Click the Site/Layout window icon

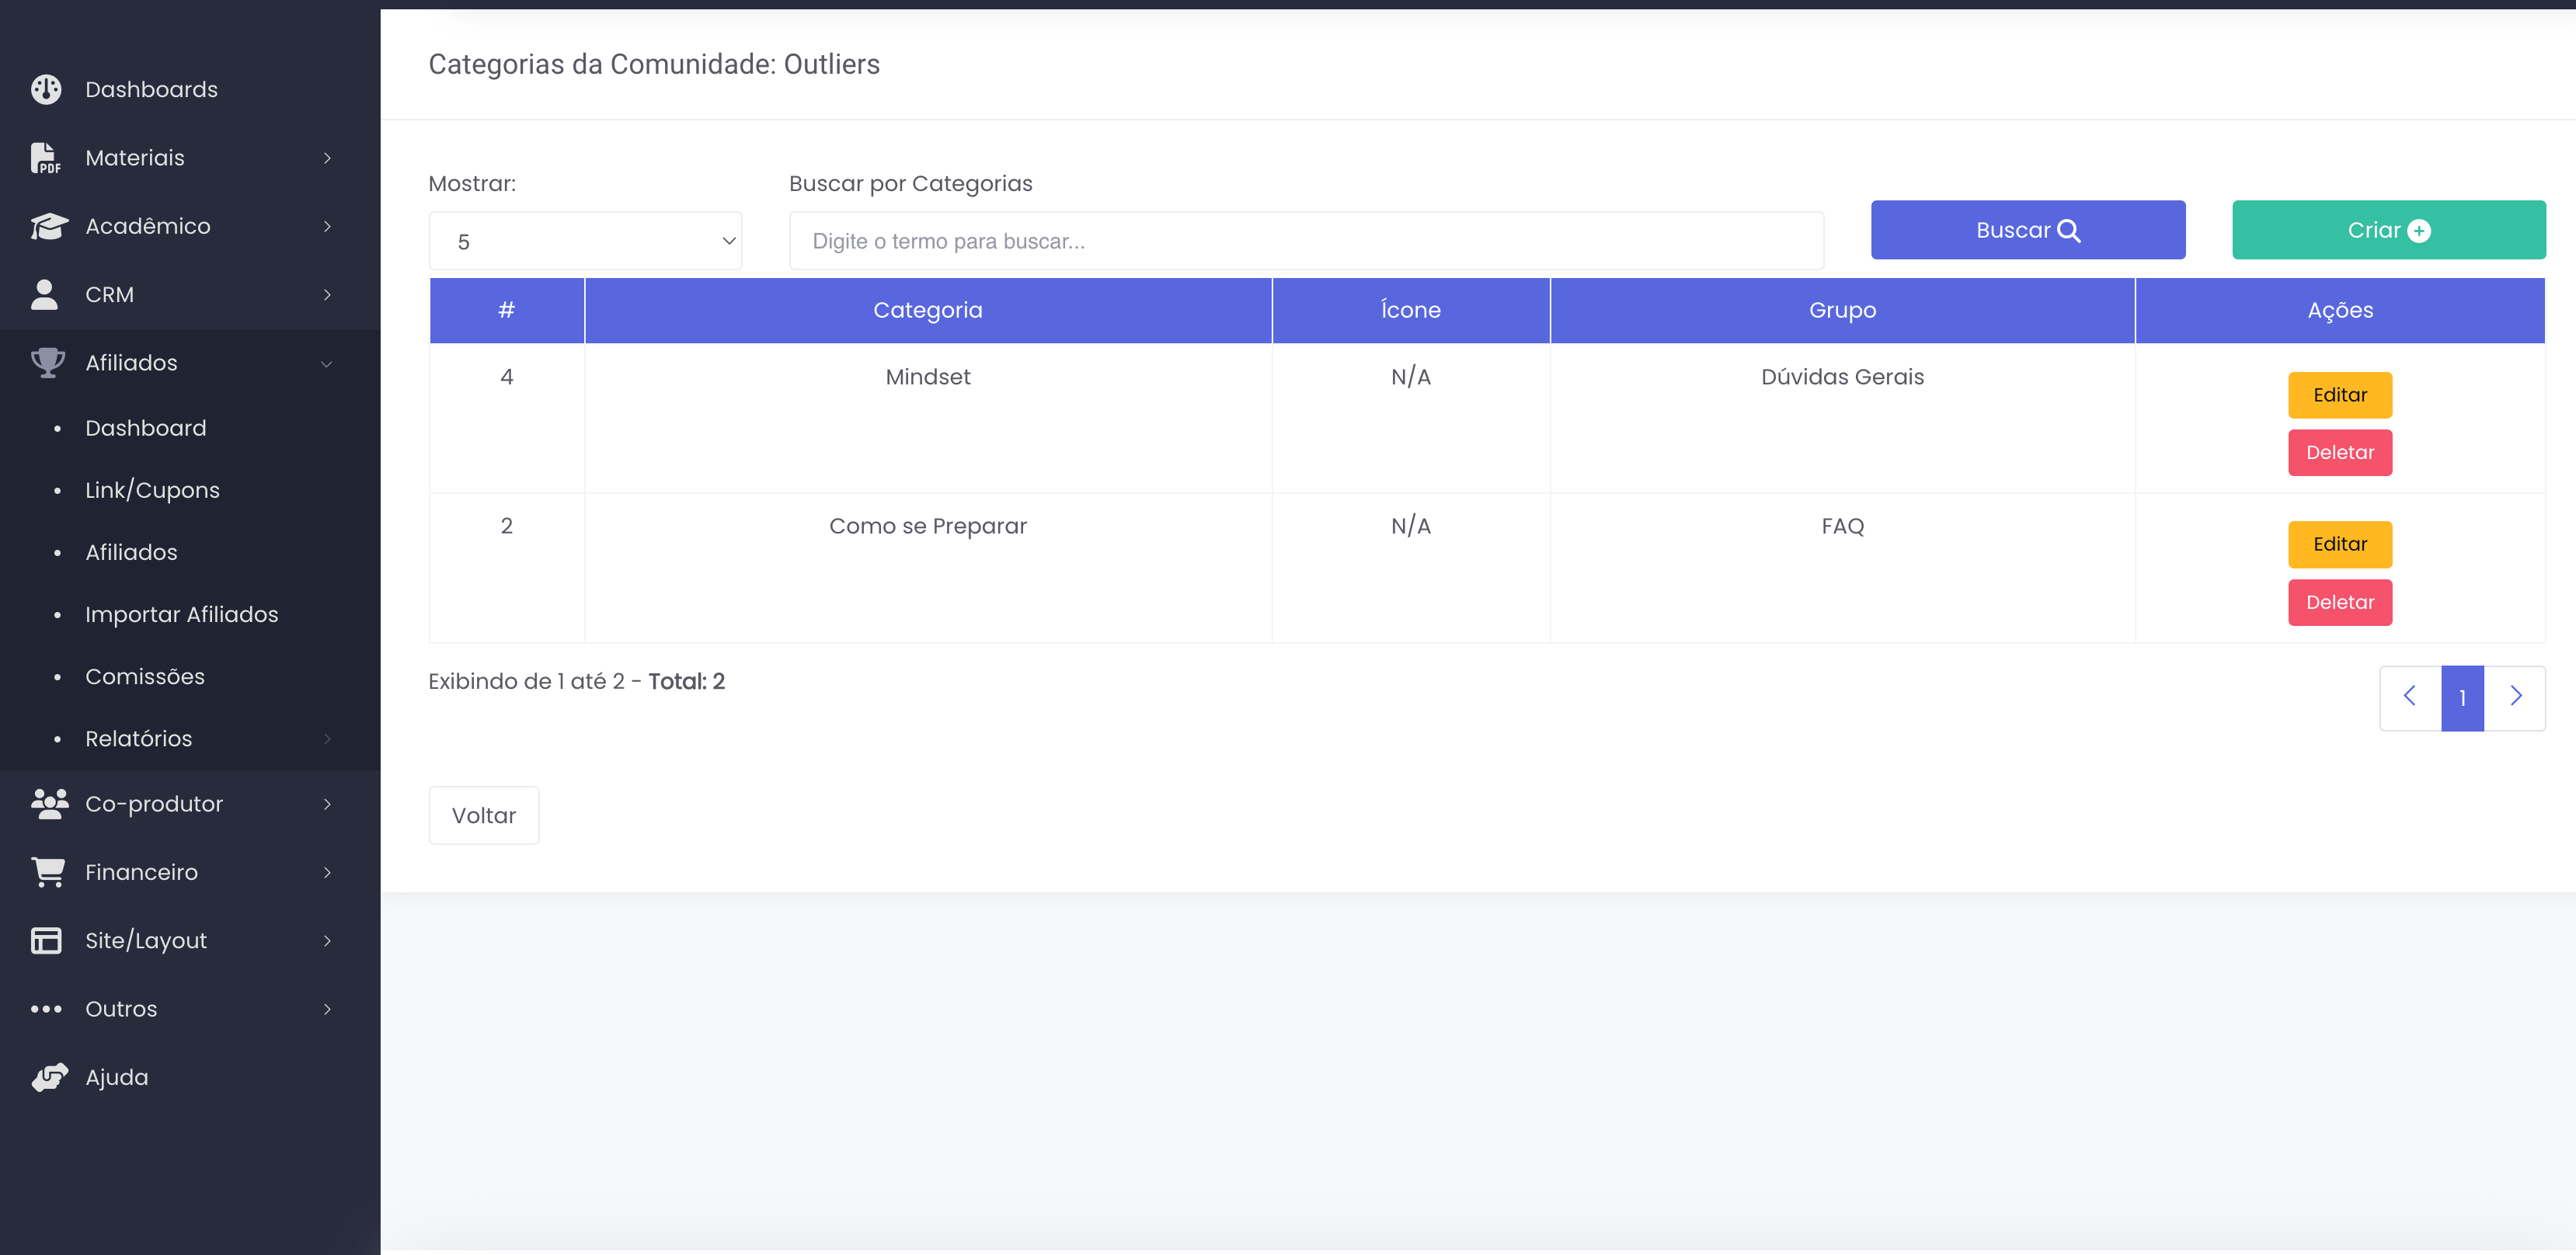pos(46,940)
